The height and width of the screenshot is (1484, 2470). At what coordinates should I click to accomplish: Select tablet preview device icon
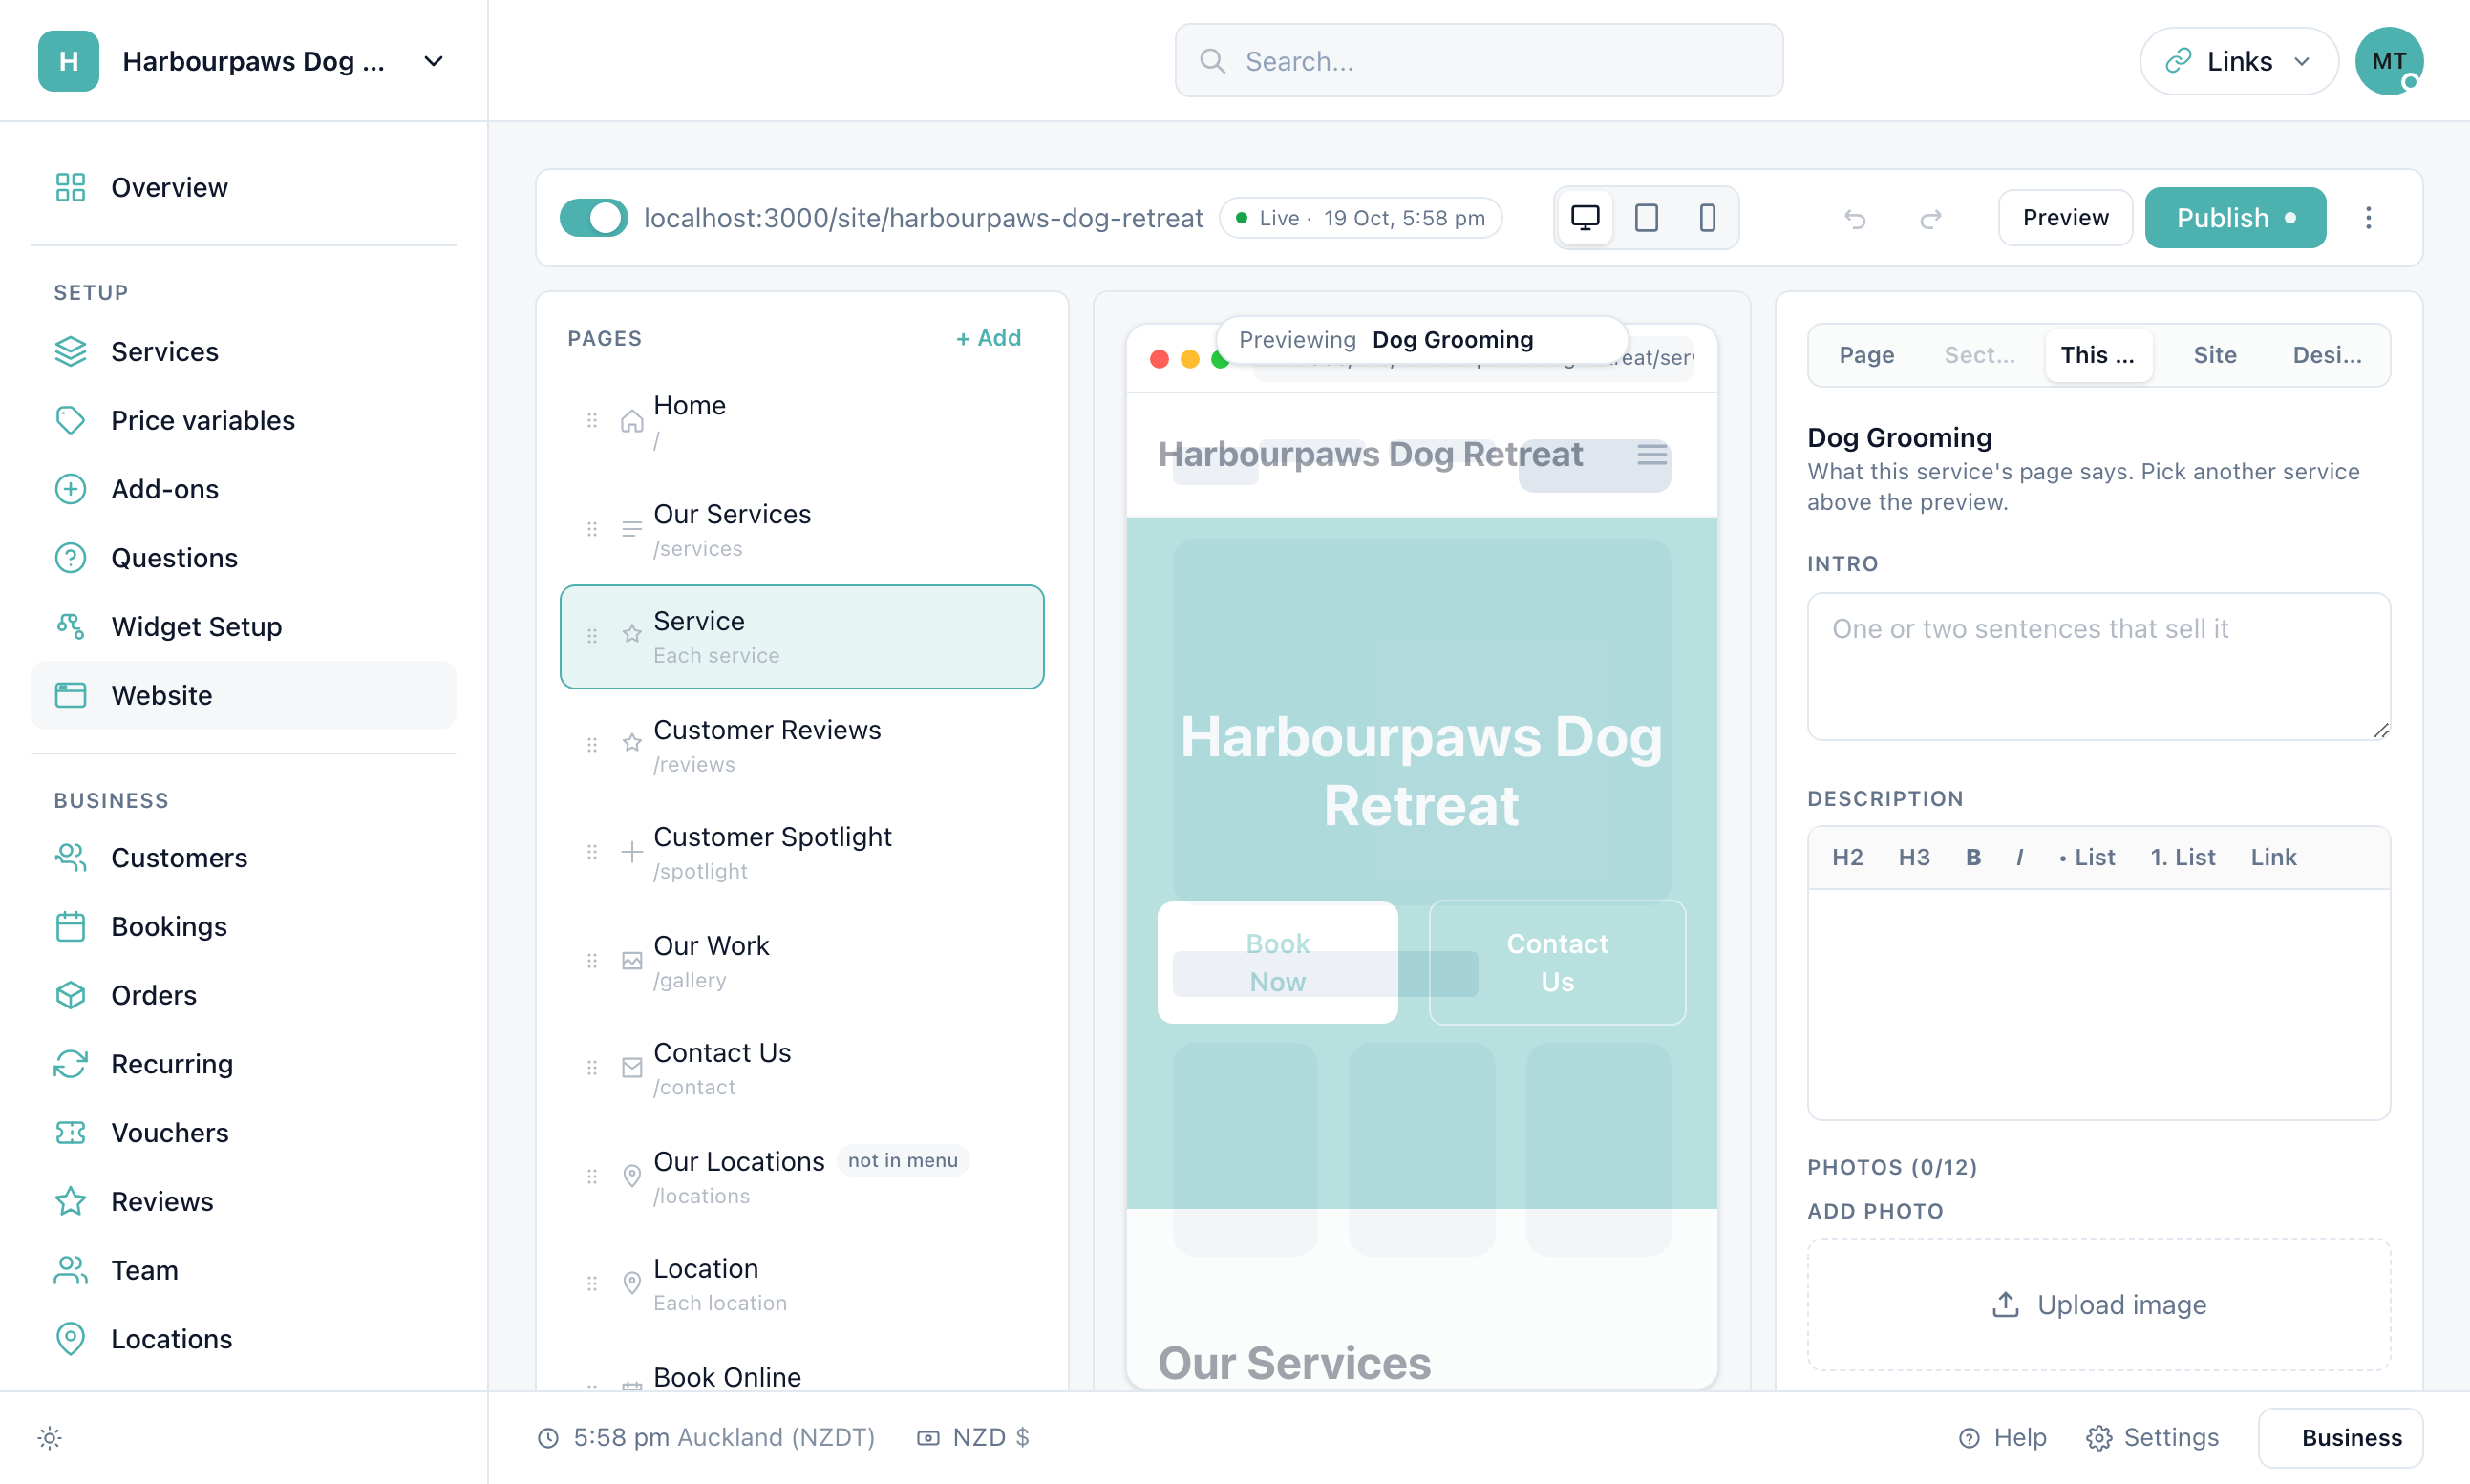coord(1646,218)
